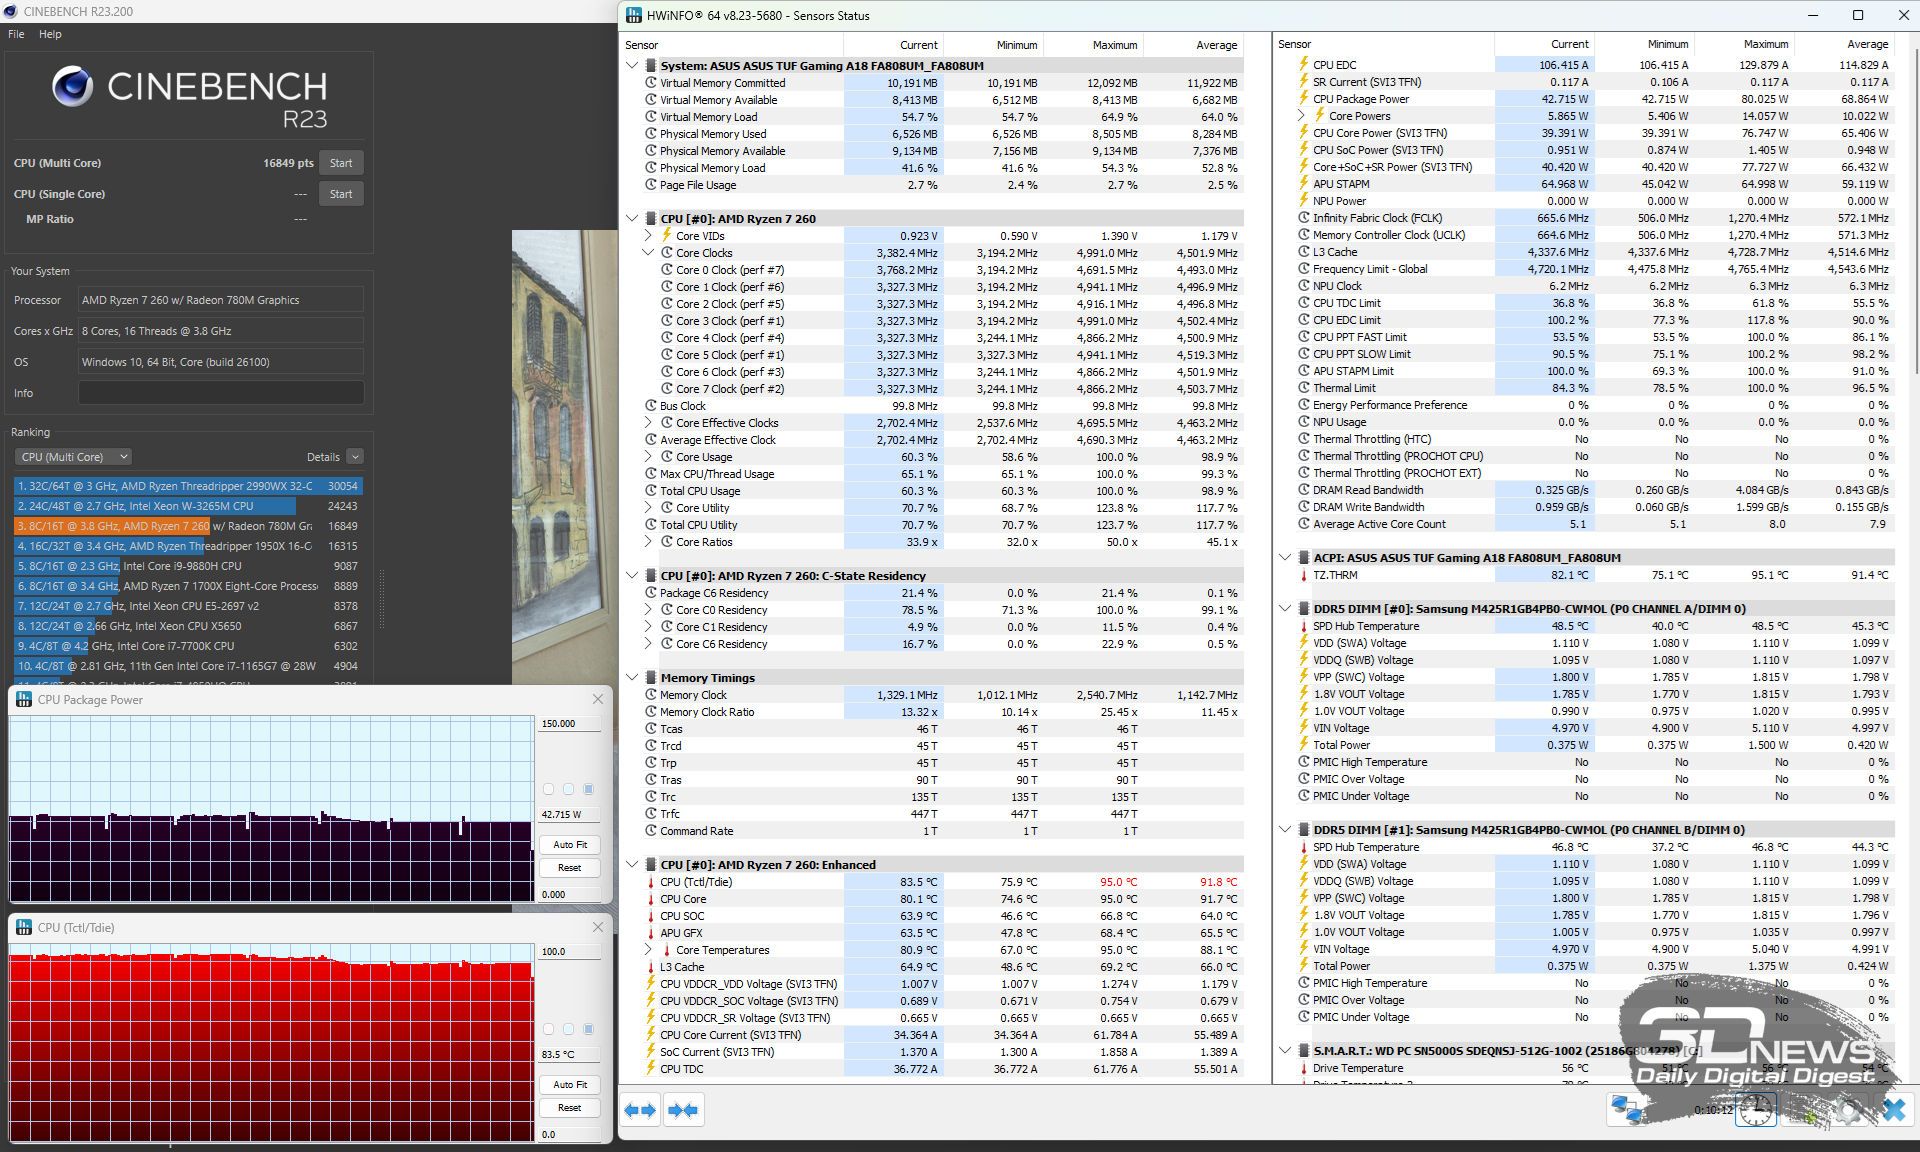
Task: Click Reset in CPU (Tctl/Tdie) graph
Action: (570, 1108)
